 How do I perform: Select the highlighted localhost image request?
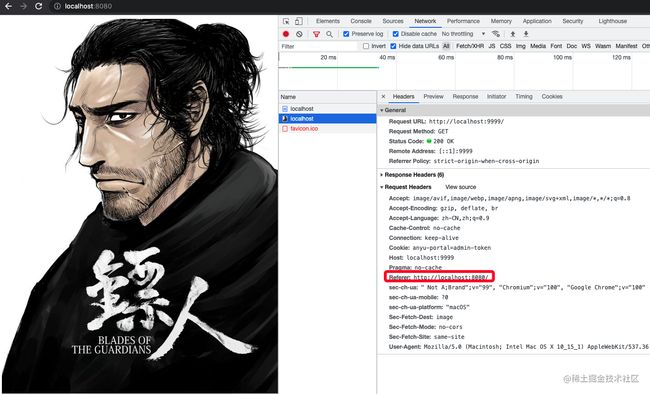(x=327, y=119)
